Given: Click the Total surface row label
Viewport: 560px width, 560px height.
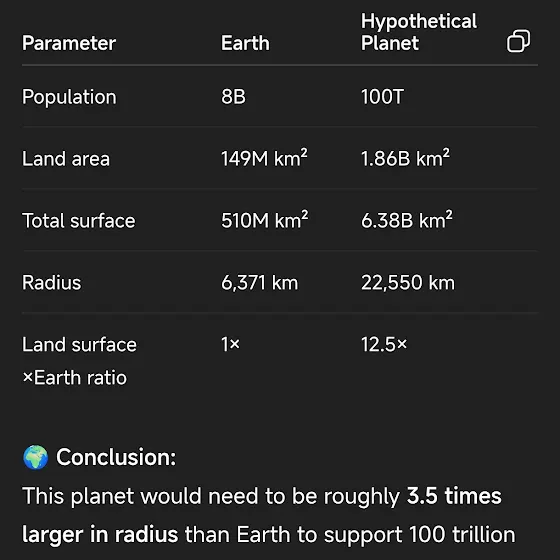Looking at the screenshot, I should click(x=79, y=221).
